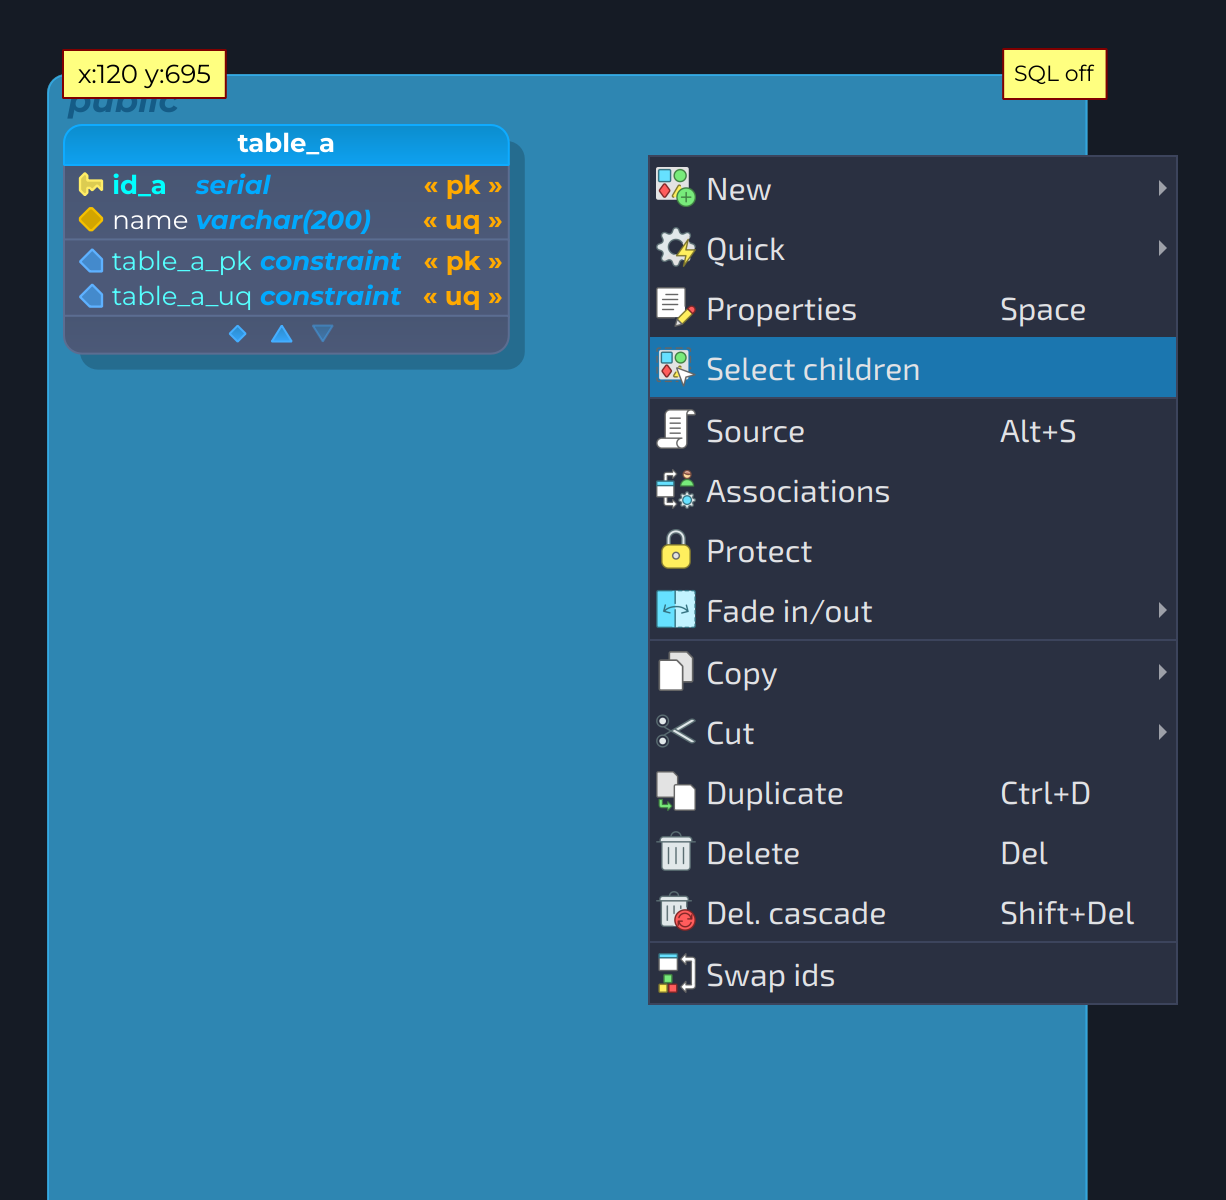Click the Cut scissors icon
This screenshot has width=1226, height=1200.
(675, 731)
